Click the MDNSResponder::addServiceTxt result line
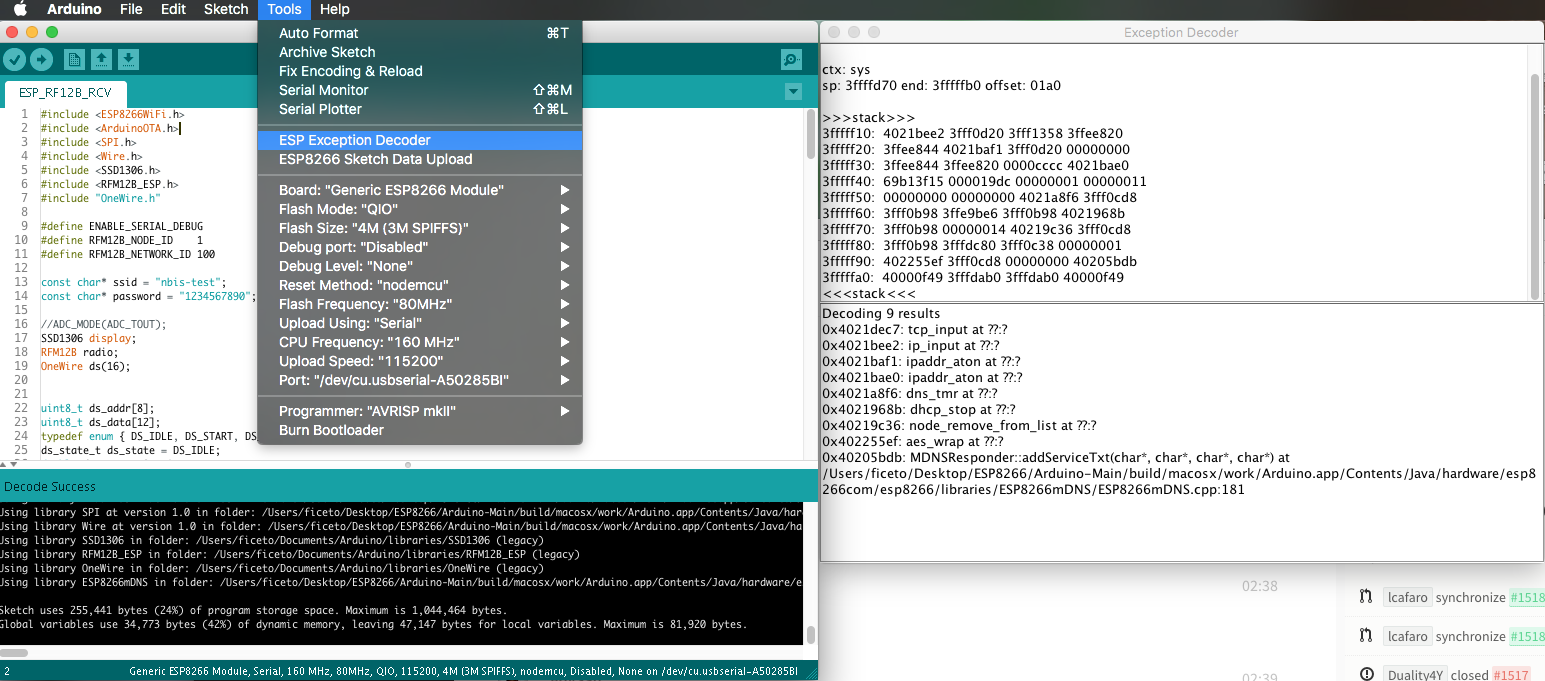Viewport: 1545px width, 681px height. click(1179, 473)
